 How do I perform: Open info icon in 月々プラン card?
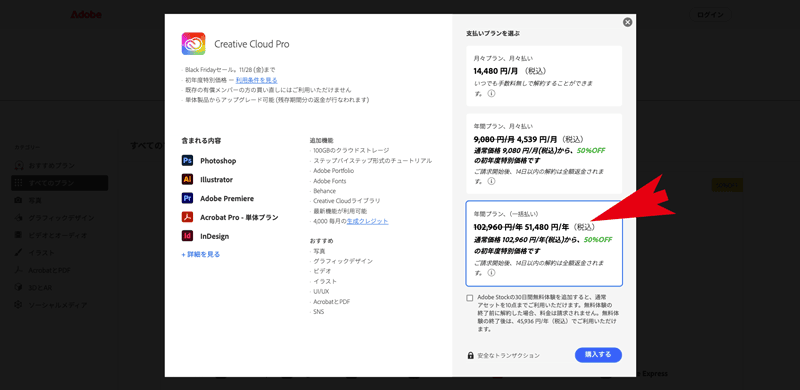coord(491,94)
